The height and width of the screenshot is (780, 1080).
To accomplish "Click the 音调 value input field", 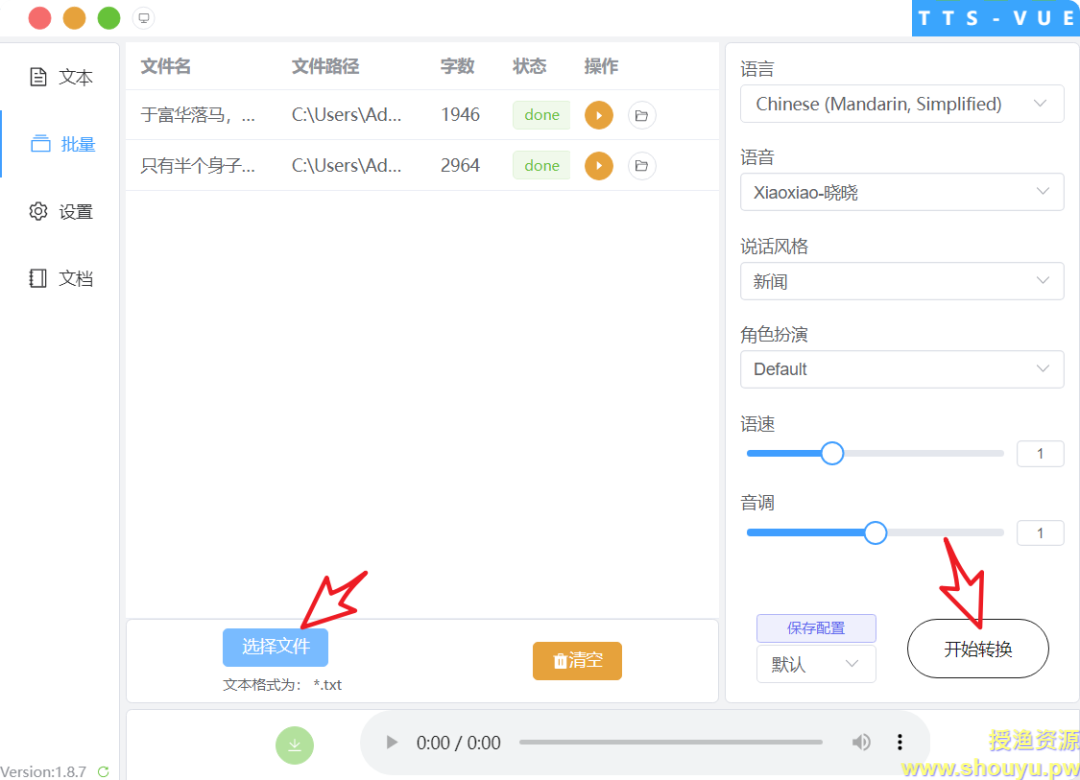I will tap(1040, 533).
